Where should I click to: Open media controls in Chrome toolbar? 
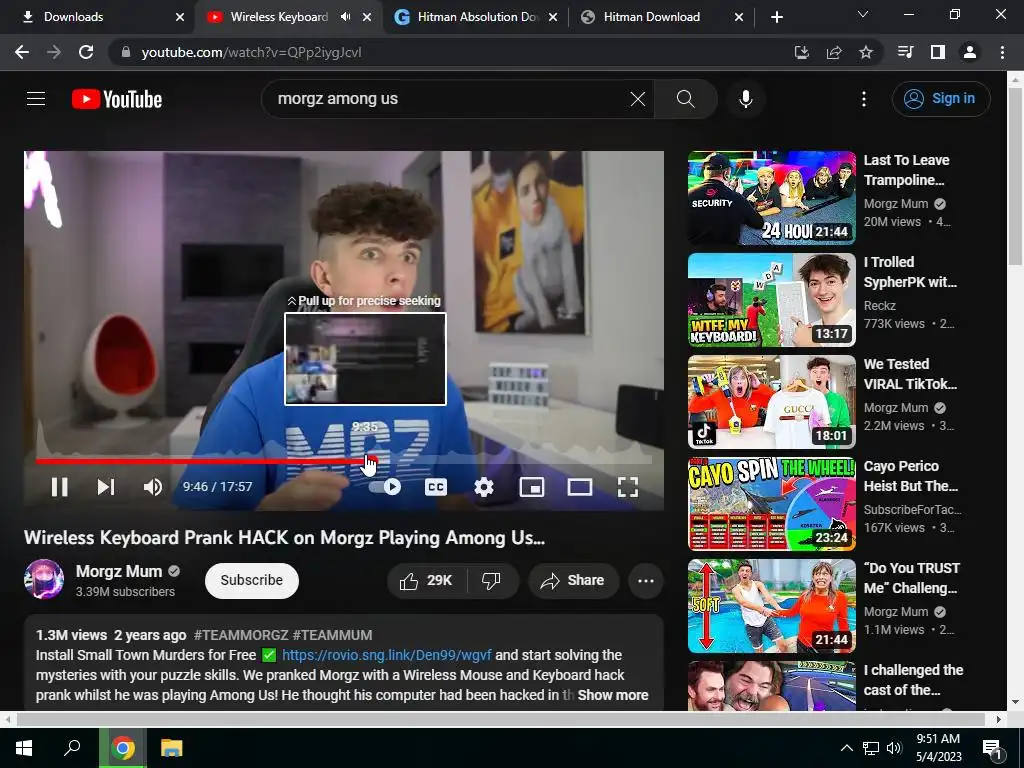[906, 52]
